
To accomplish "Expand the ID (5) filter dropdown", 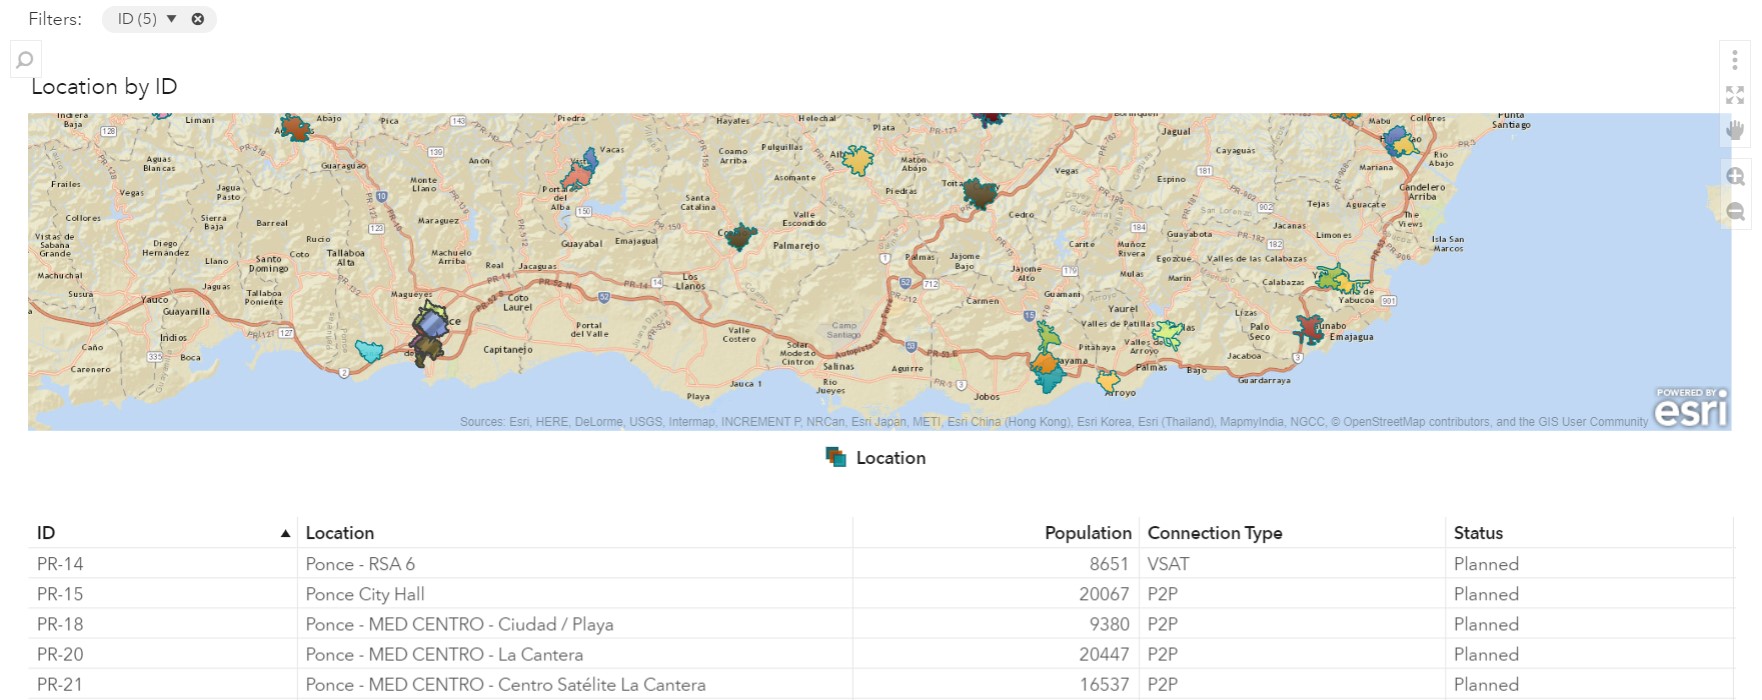I will (x=171, y=19).
